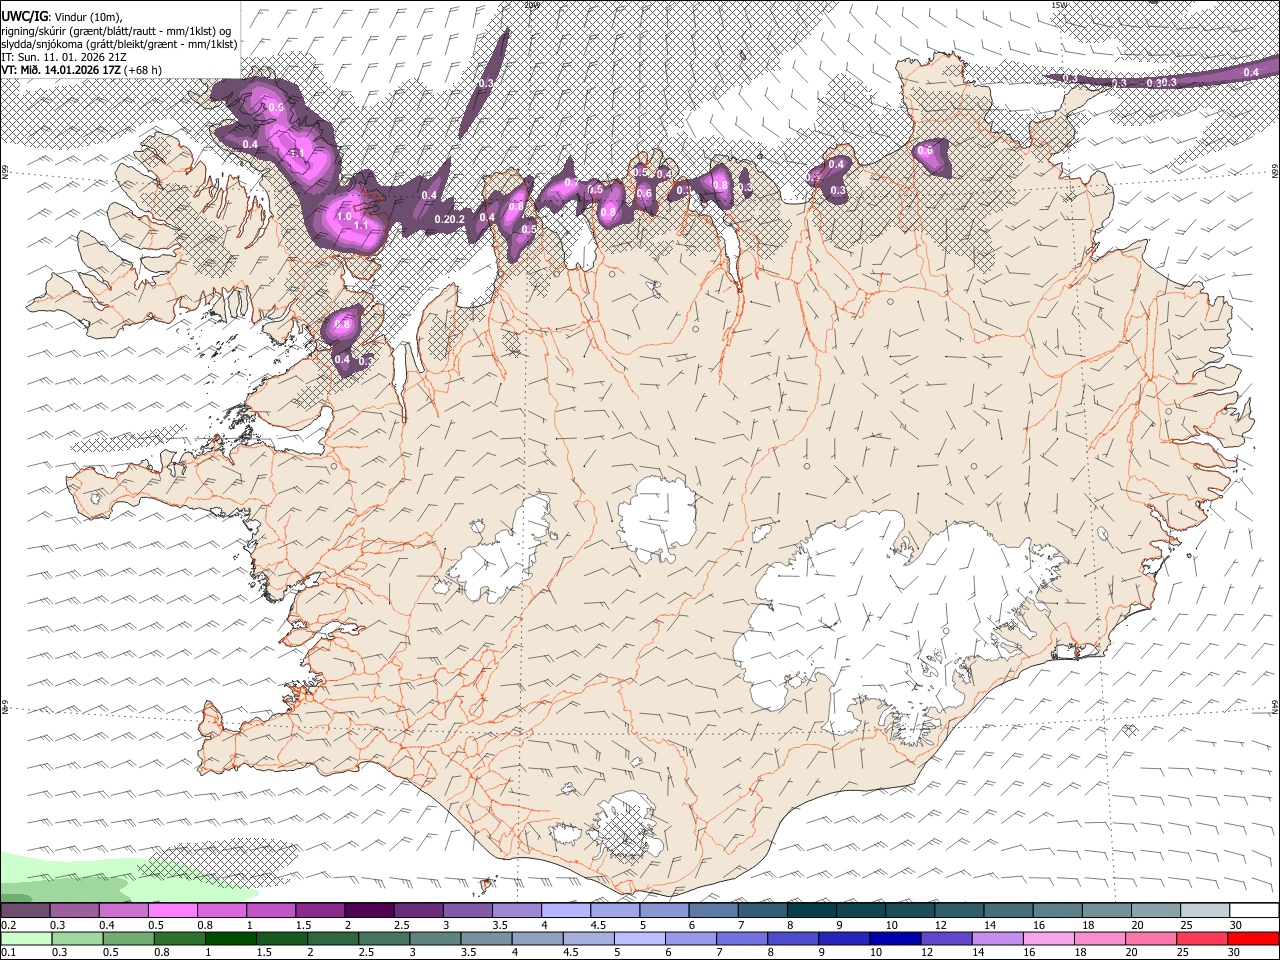Pick the bright red swatch ending the bottom legend row
The image size is (1280, 960).
[1253, 938]
